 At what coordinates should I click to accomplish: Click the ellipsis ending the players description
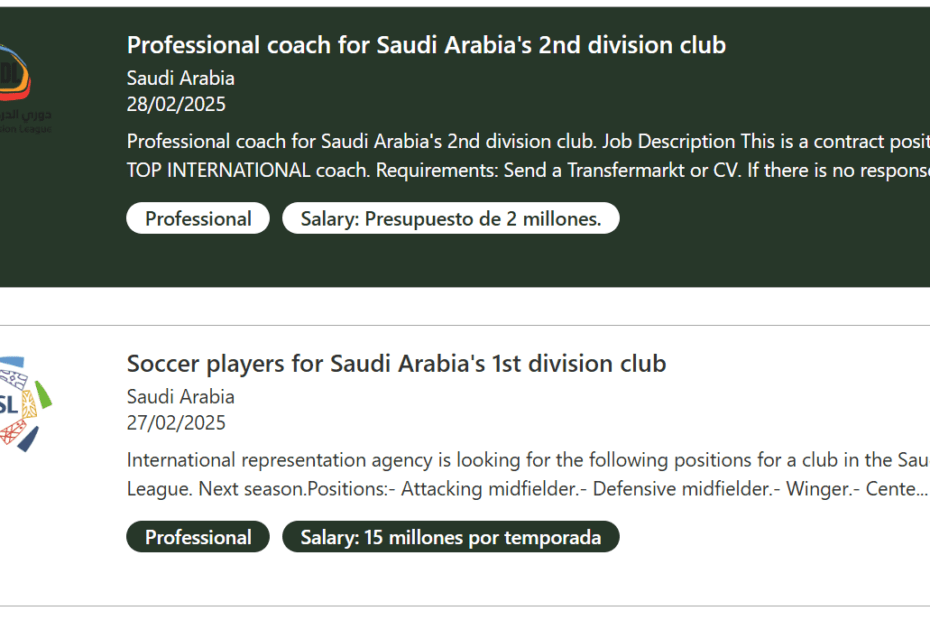point(918,490)
